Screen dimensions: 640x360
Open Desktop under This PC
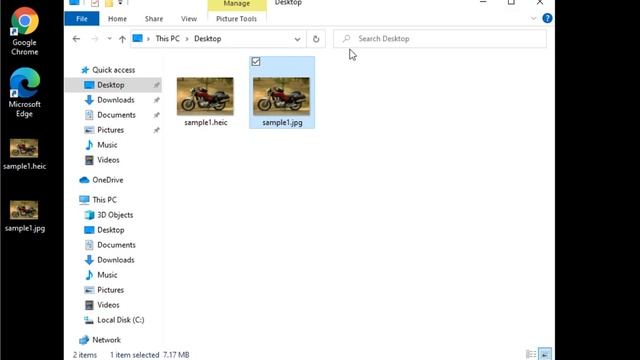pyautogui.click(x=111, y=230)
